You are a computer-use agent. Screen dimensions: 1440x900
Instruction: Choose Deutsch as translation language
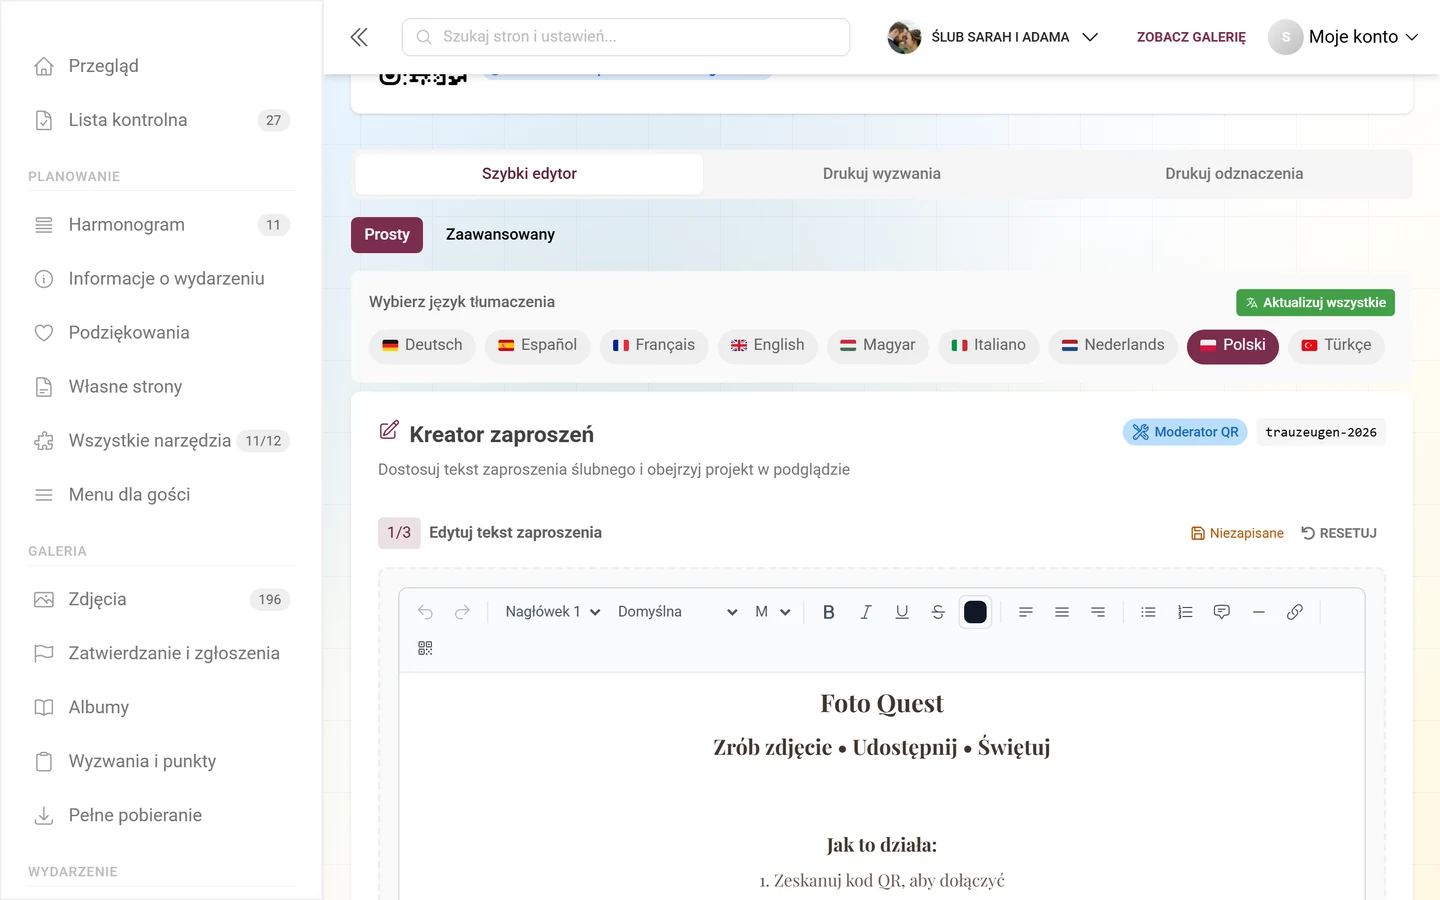422,346
